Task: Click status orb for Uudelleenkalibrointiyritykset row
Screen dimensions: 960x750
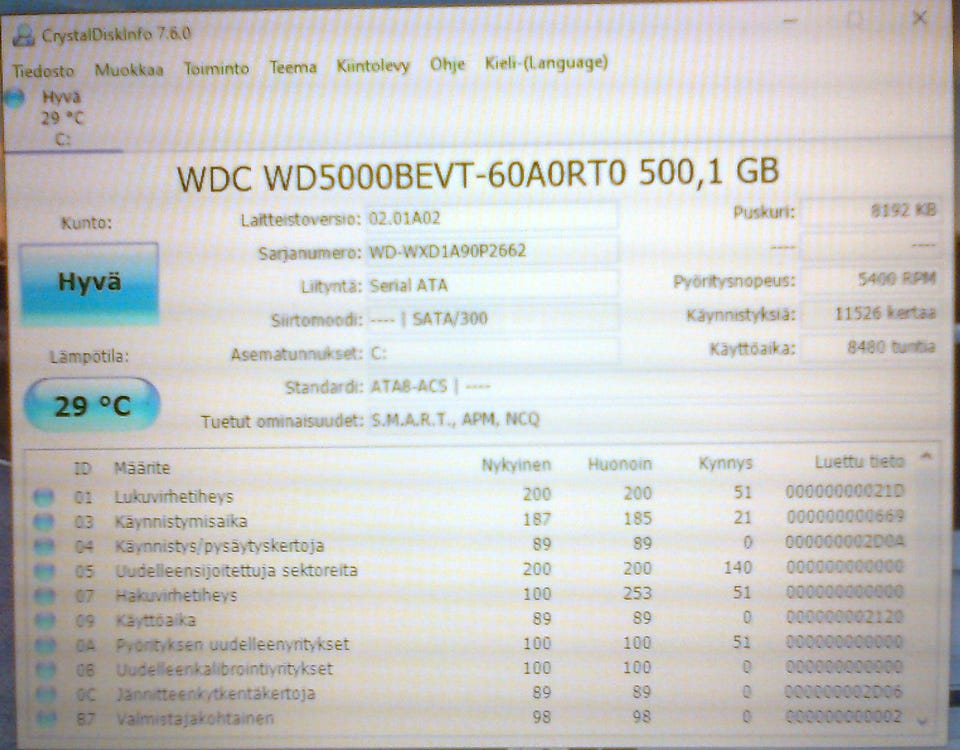Action: (x=45, y=669)
